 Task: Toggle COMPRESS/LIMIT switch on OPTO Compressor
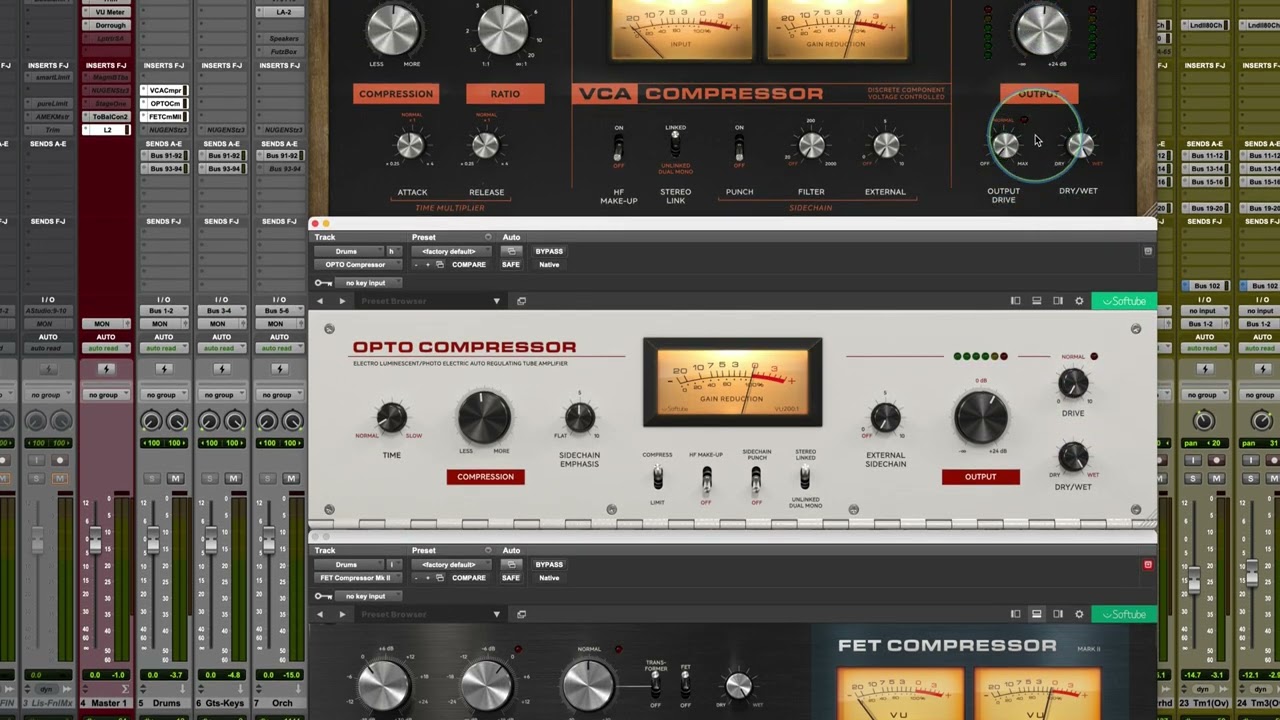coord(657,478)
